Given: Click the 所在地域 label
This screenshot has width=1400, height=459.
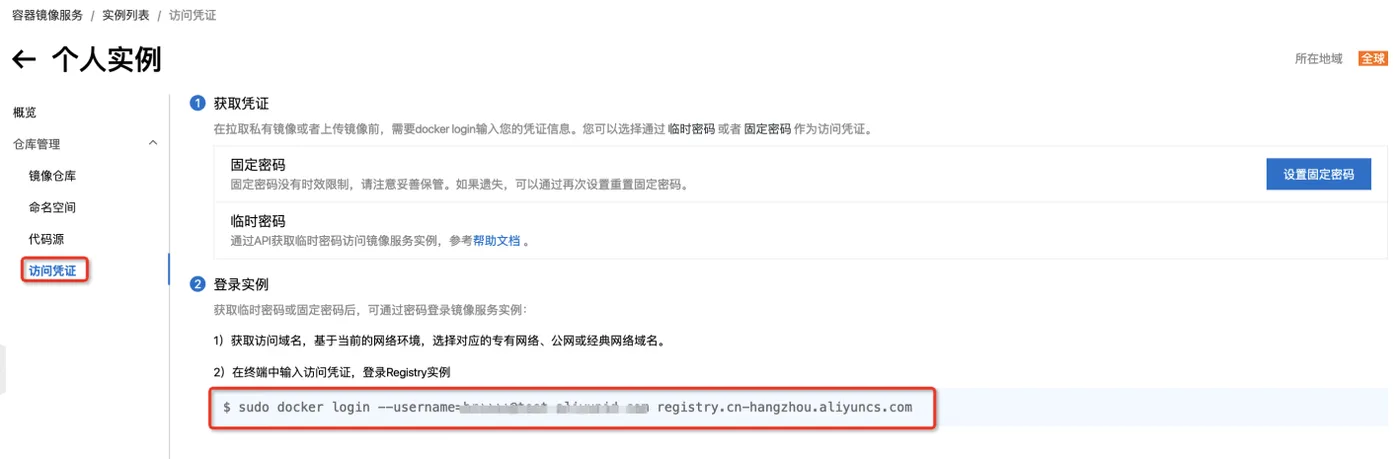Looking at the screenshot, I should (1319, 59).
